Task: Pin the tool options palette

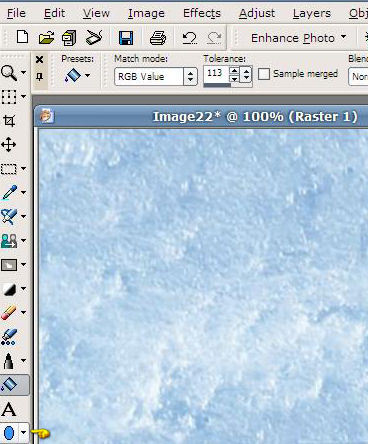Action: pos(39,77)
